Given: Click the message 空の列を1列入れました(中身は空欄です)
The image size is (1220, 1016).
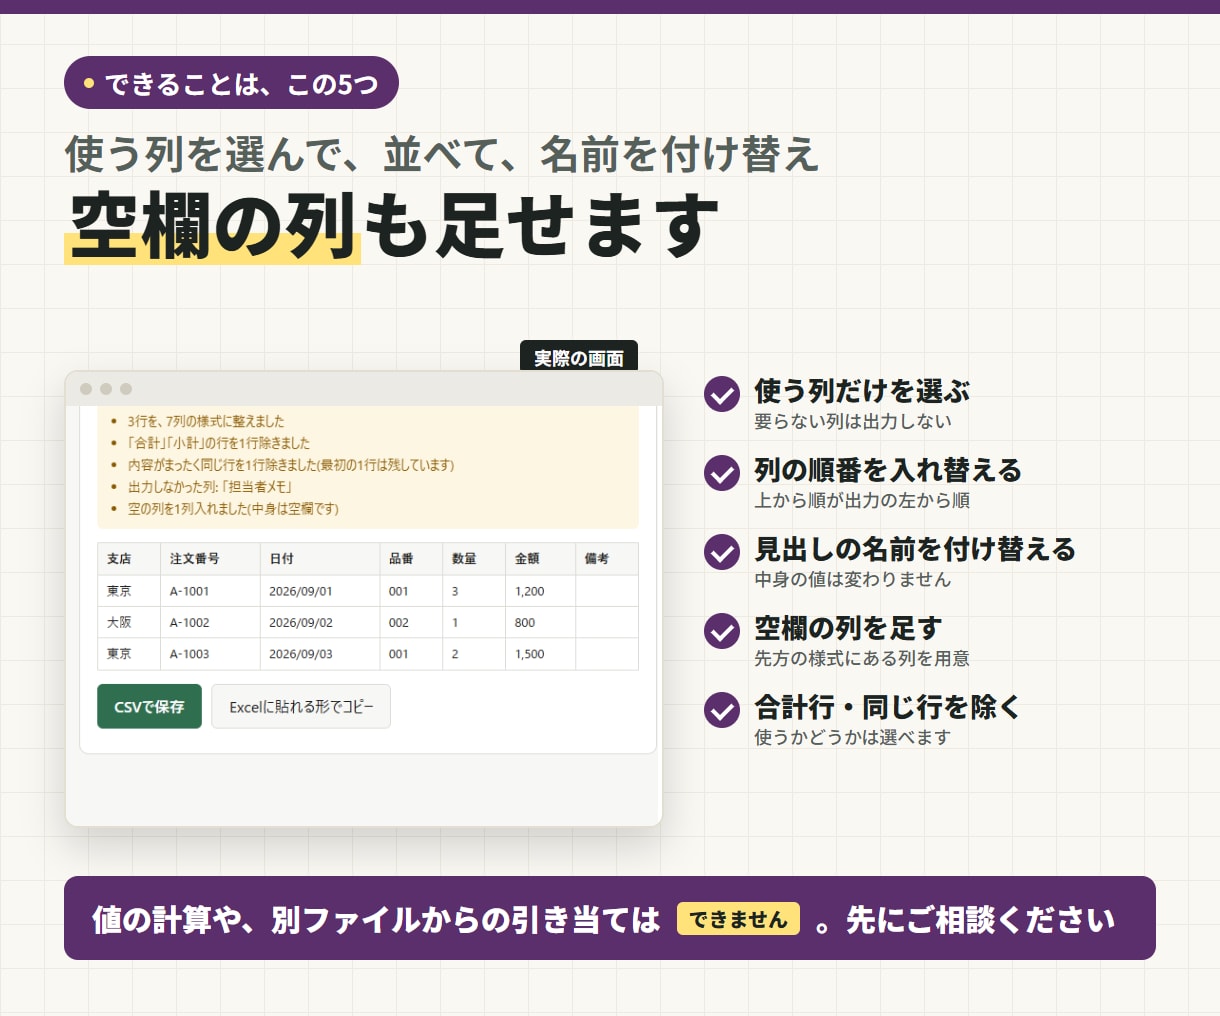Looking at the screenshot, I should tap(233, 509).
